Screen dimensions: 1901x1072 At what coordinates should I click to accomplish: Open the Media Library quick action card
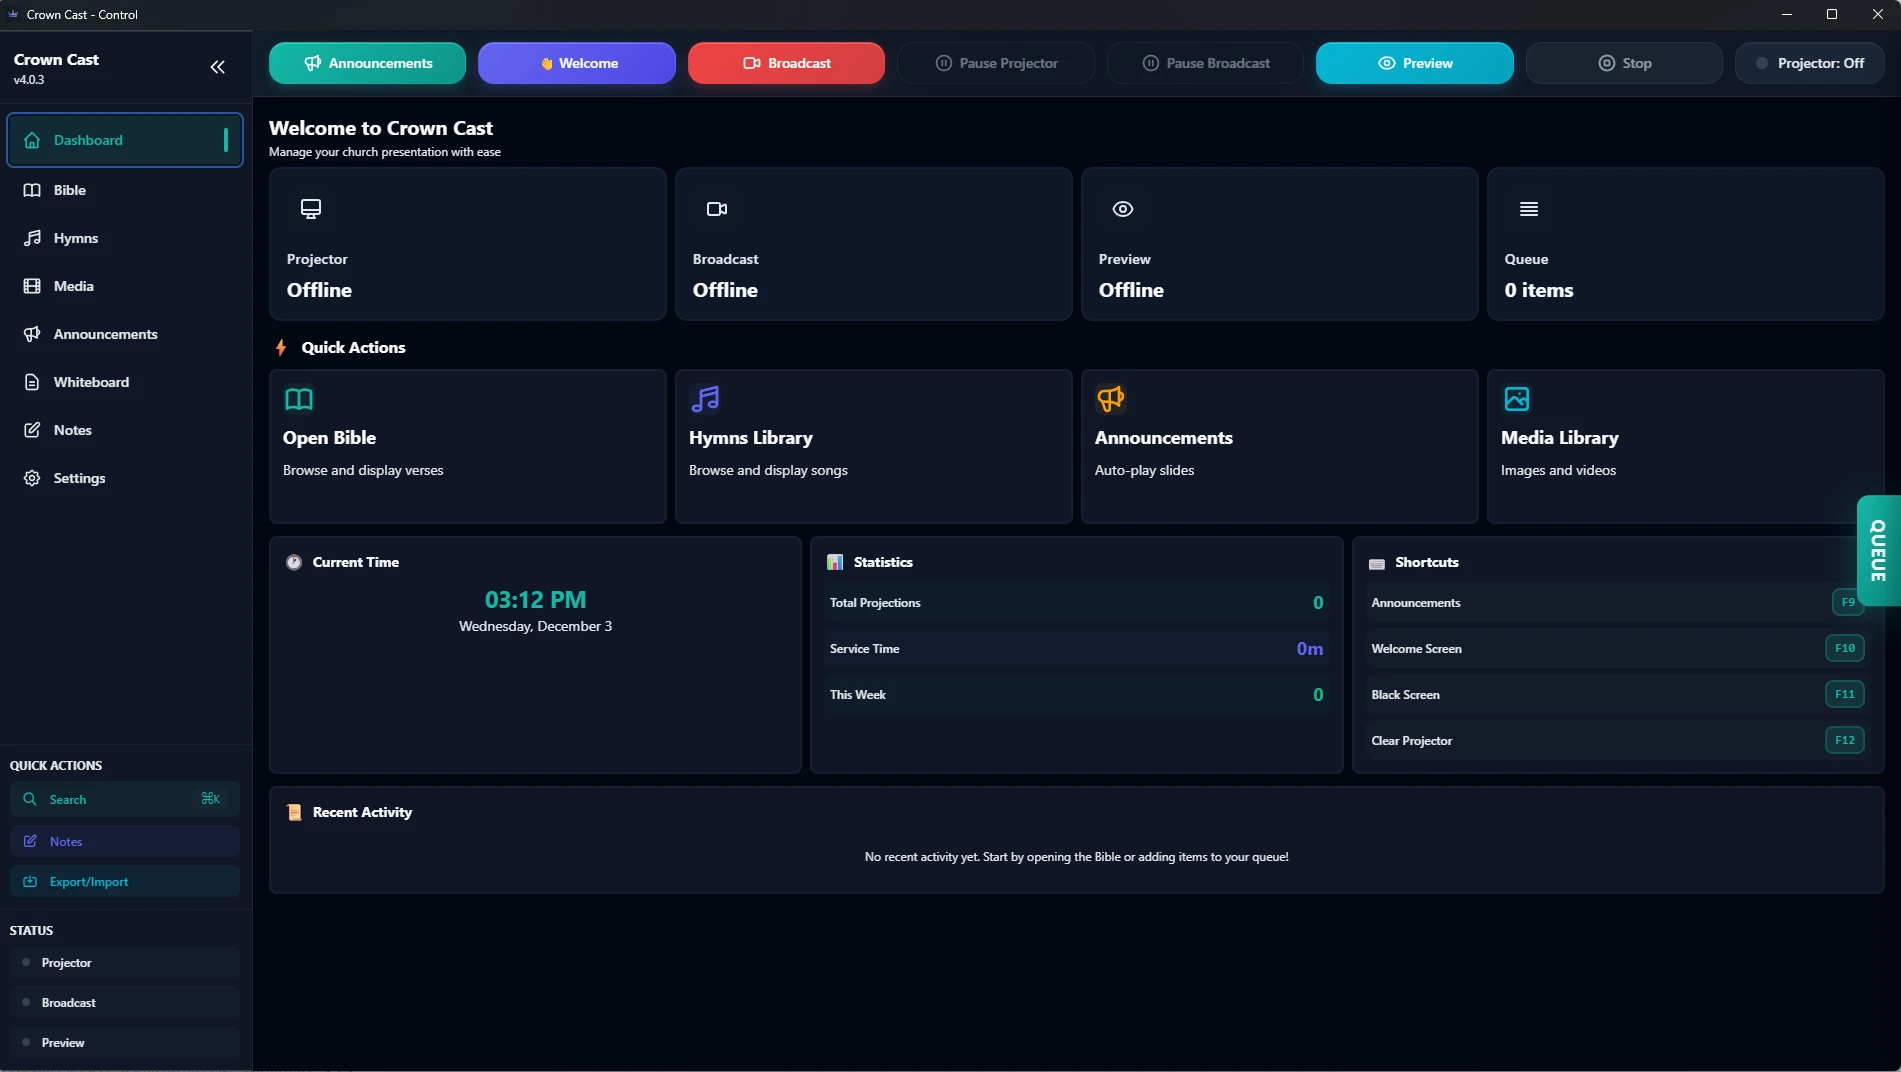[x=1685, y=446]
